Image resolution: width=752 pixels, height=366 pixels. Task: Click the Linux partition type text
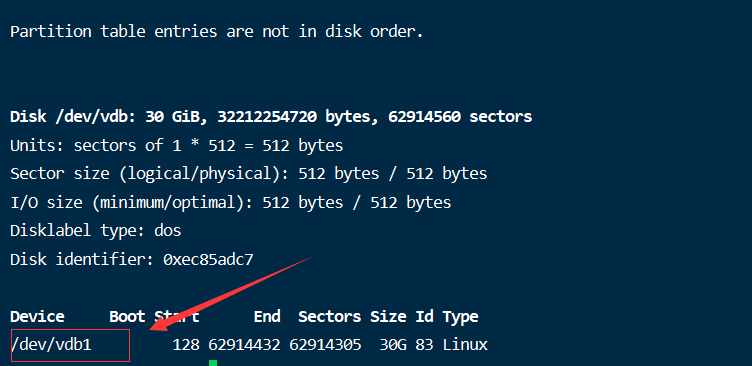pos(465,345)
